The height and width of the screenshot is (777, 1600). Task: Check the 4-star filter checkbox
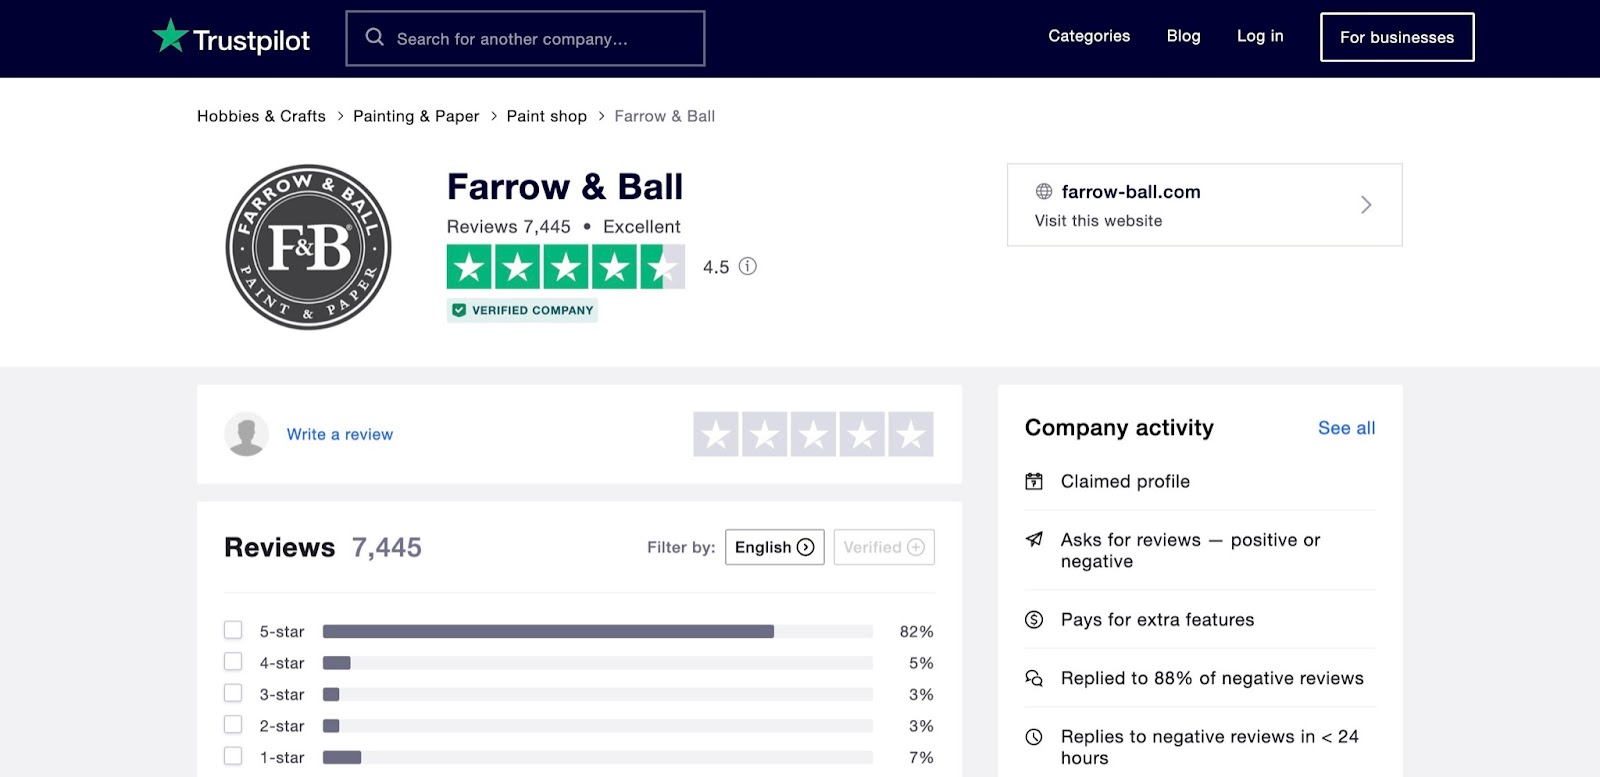pyautogui.click(x=233, y=662)
